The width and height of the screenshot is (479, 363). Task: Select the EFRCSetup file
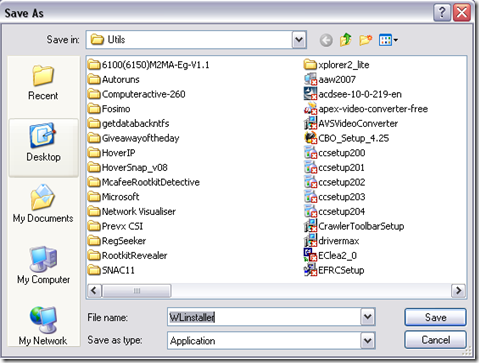334,270
